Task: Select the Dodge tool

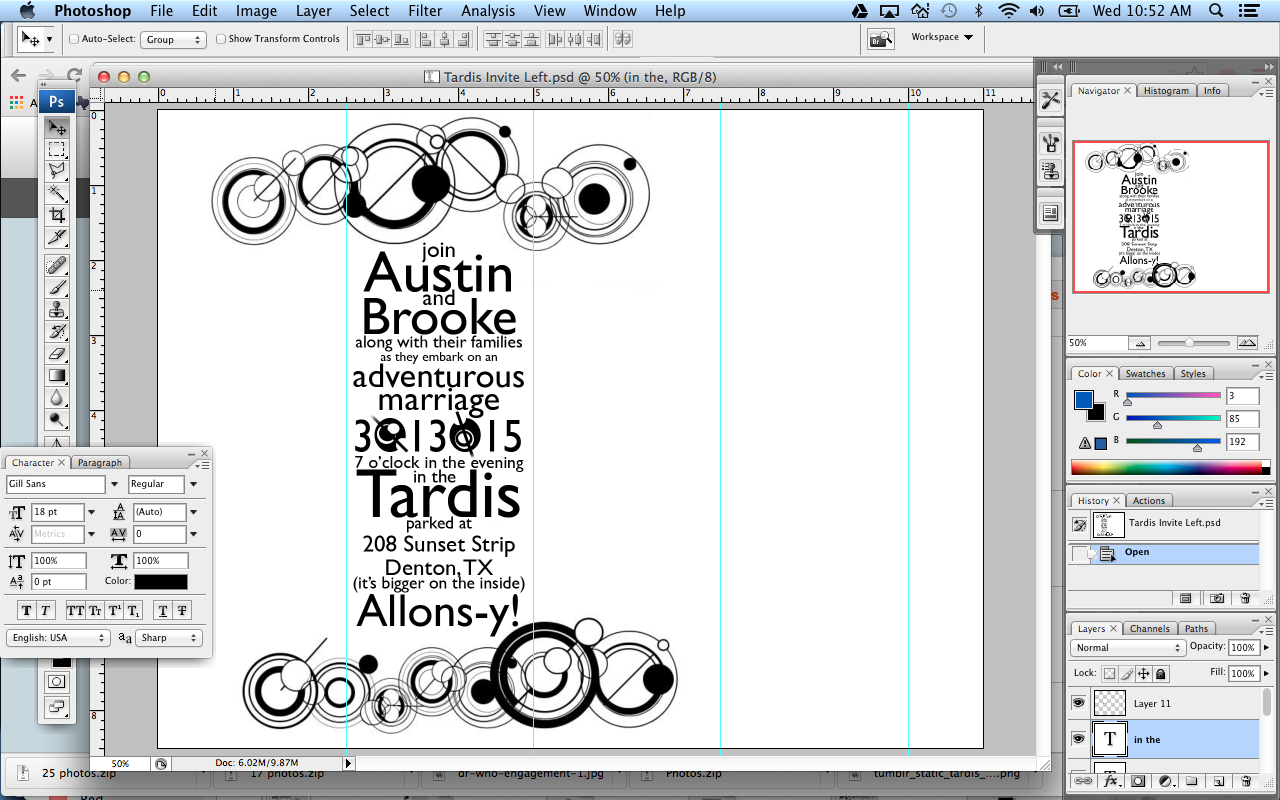Action: coord(57,419)
